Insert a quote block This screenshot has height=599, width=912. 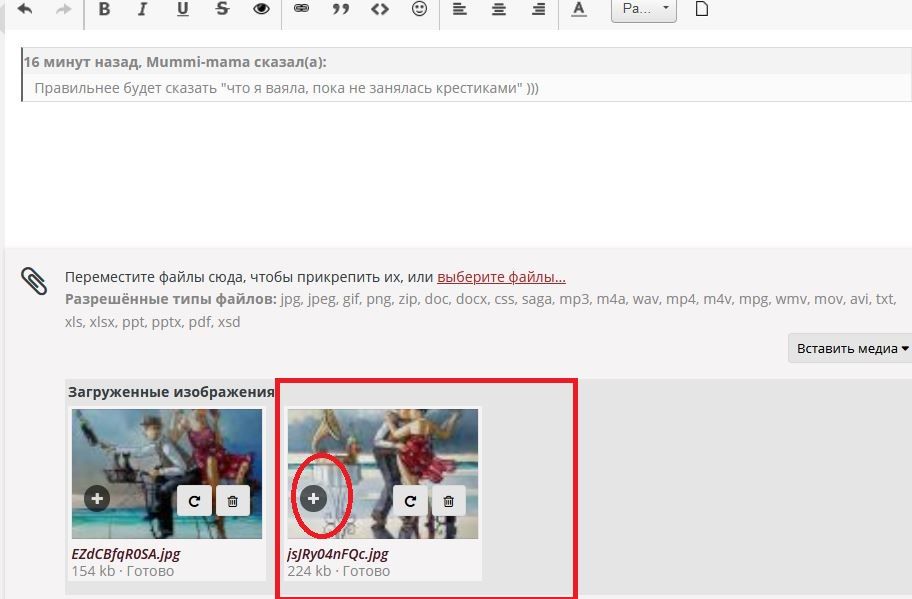pyautogui.click(x=340, y=9)
